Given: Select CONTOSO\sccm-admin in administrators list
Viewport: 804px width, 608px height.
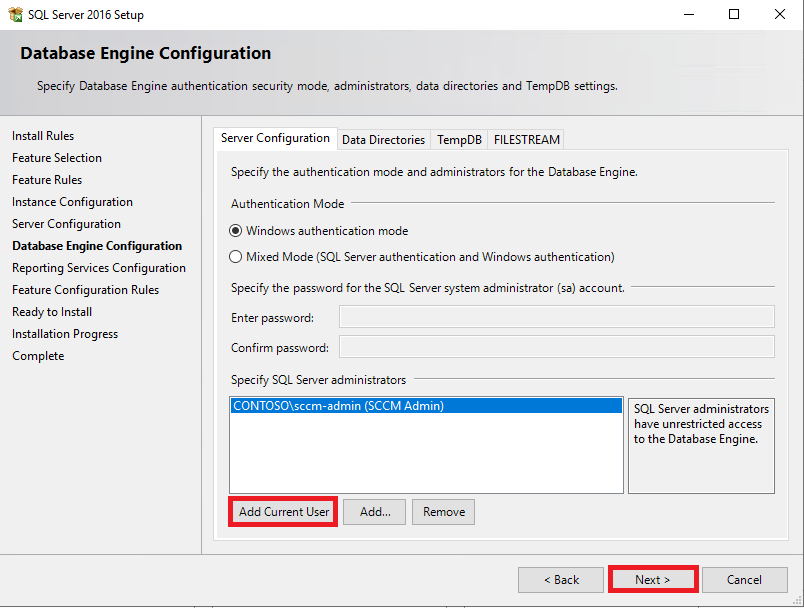Looking at the screenshot, I should coord(426,406).
